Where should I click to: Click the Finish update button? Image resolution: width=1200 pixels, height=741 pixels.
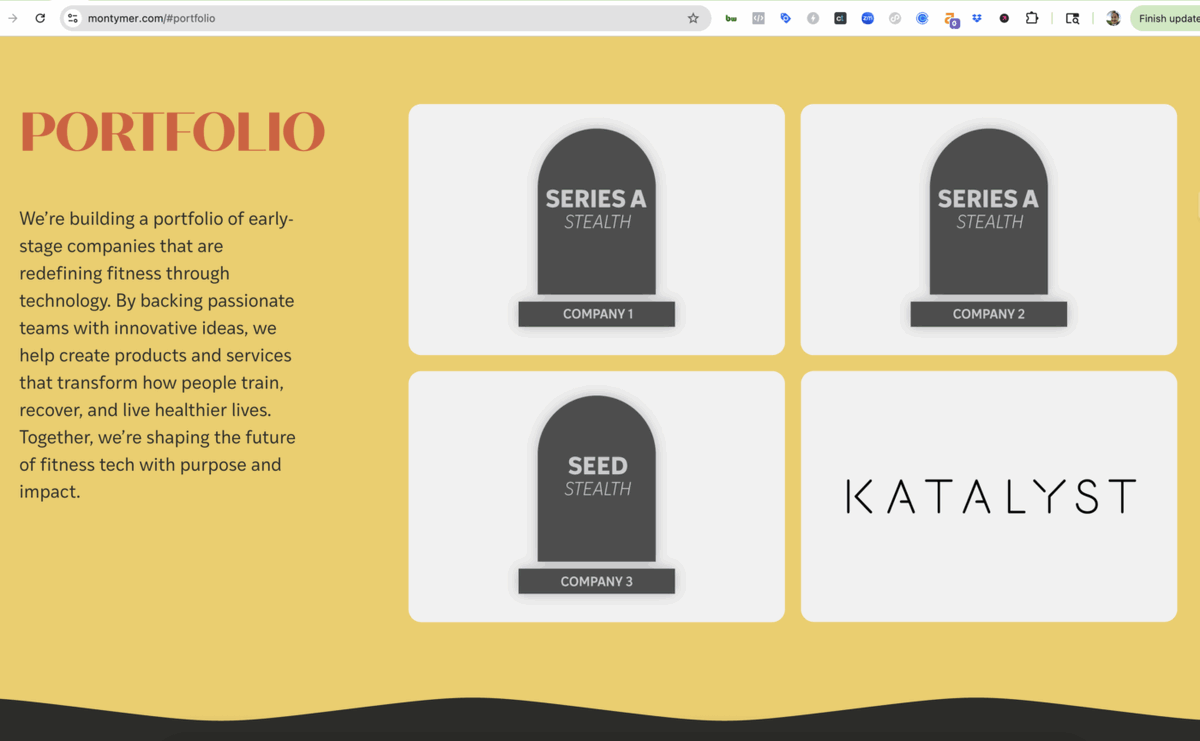[x=1166, y=18]
